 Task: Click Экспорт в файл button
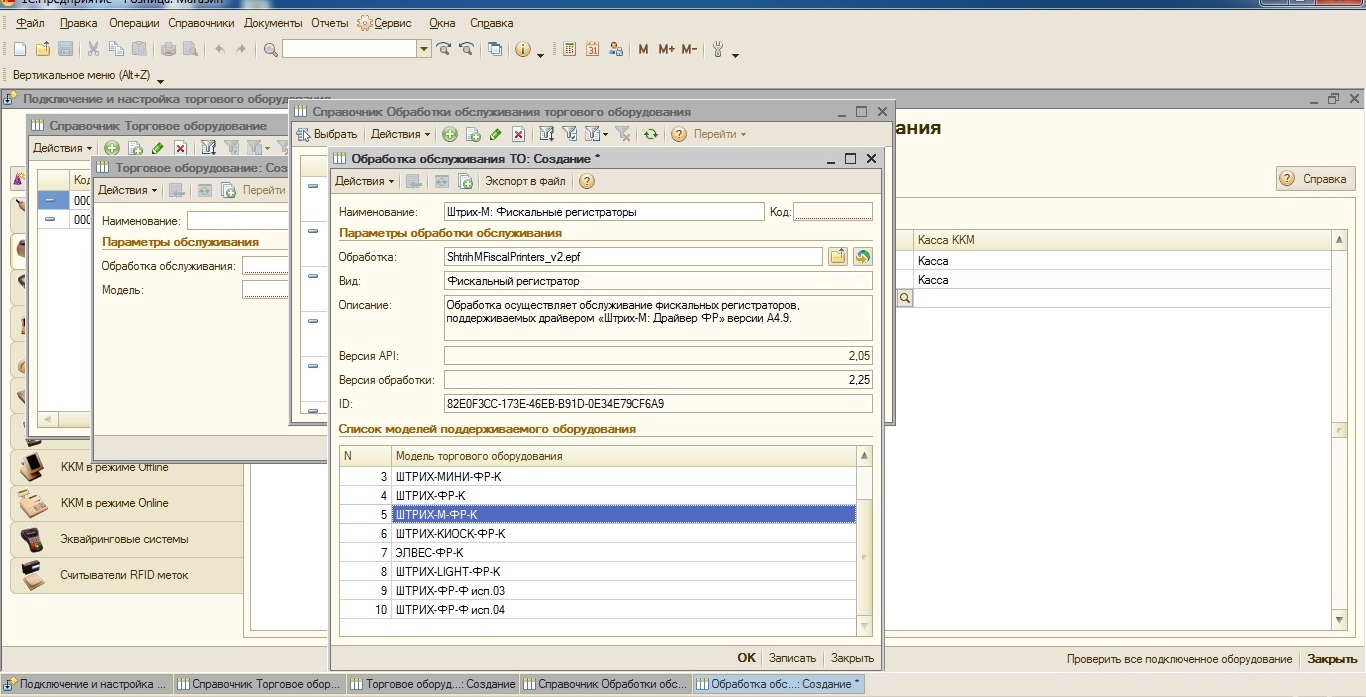525,181
